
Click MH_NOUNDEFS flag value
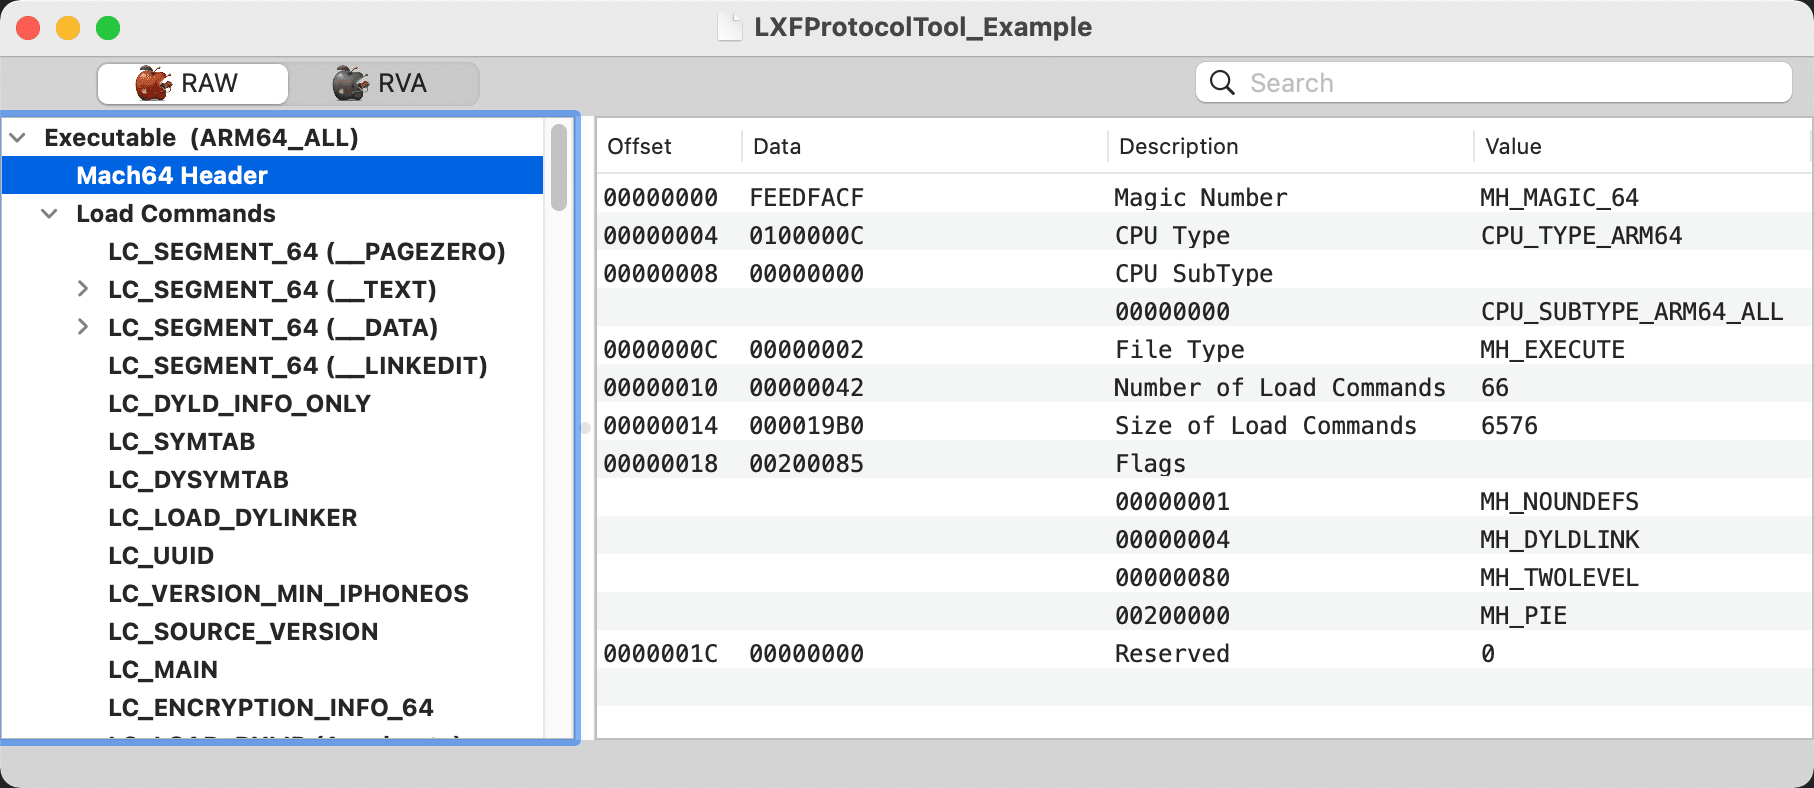pyautogui.click(x=1559, y=502)
